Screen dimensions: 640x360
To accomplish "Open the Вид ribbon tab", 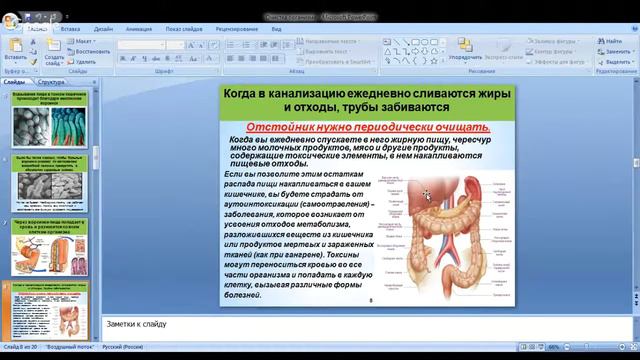I will coord(276,29).
